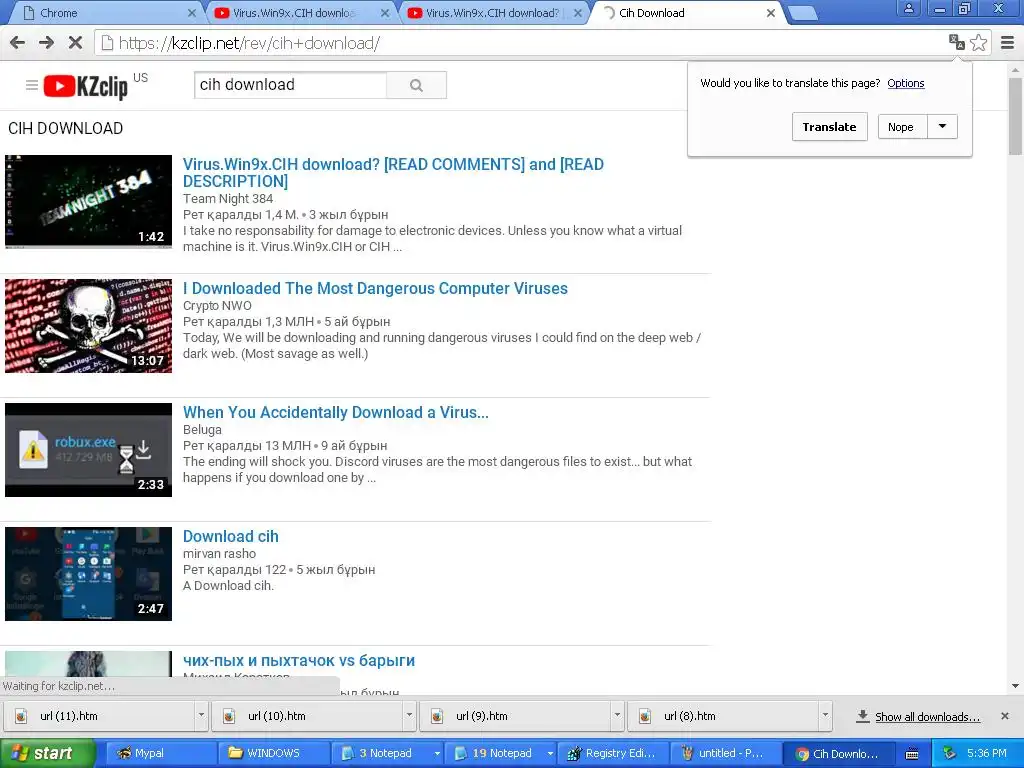Image resolution: width=1024 pixels, height=768 pixels.
Task: Switch to Registry Editor in taskbar
Action: 615,754
